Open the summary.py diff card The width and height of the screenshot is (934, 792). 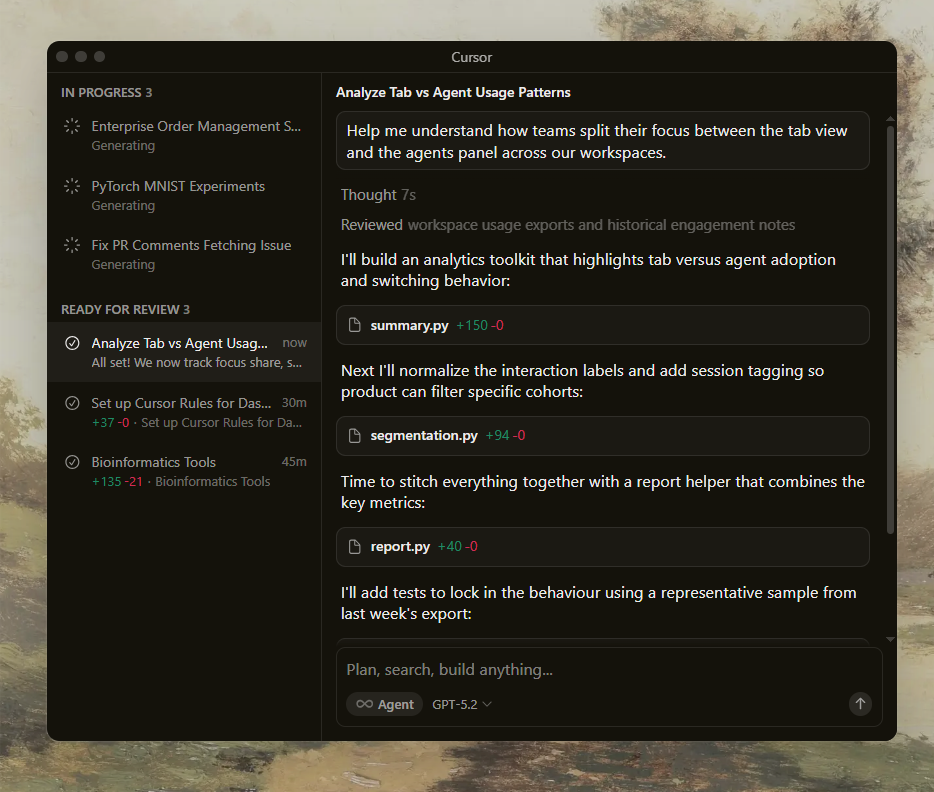(602, 325)
